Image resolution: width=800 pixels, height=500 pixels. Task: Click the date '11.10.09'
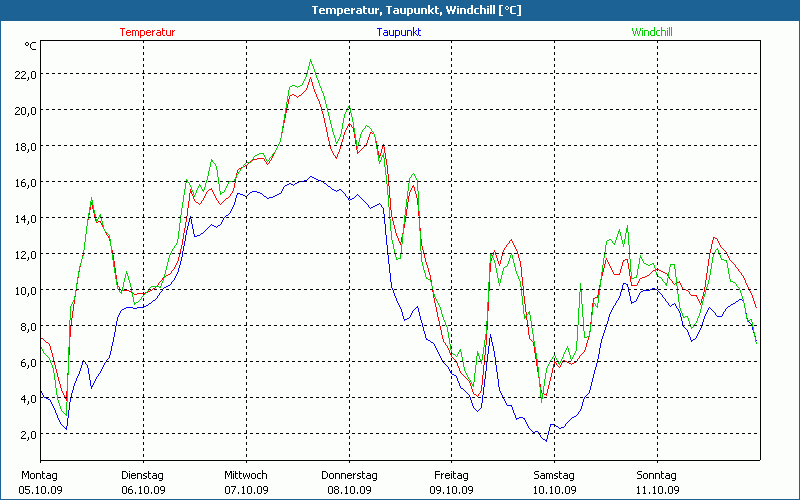[658, 490]
